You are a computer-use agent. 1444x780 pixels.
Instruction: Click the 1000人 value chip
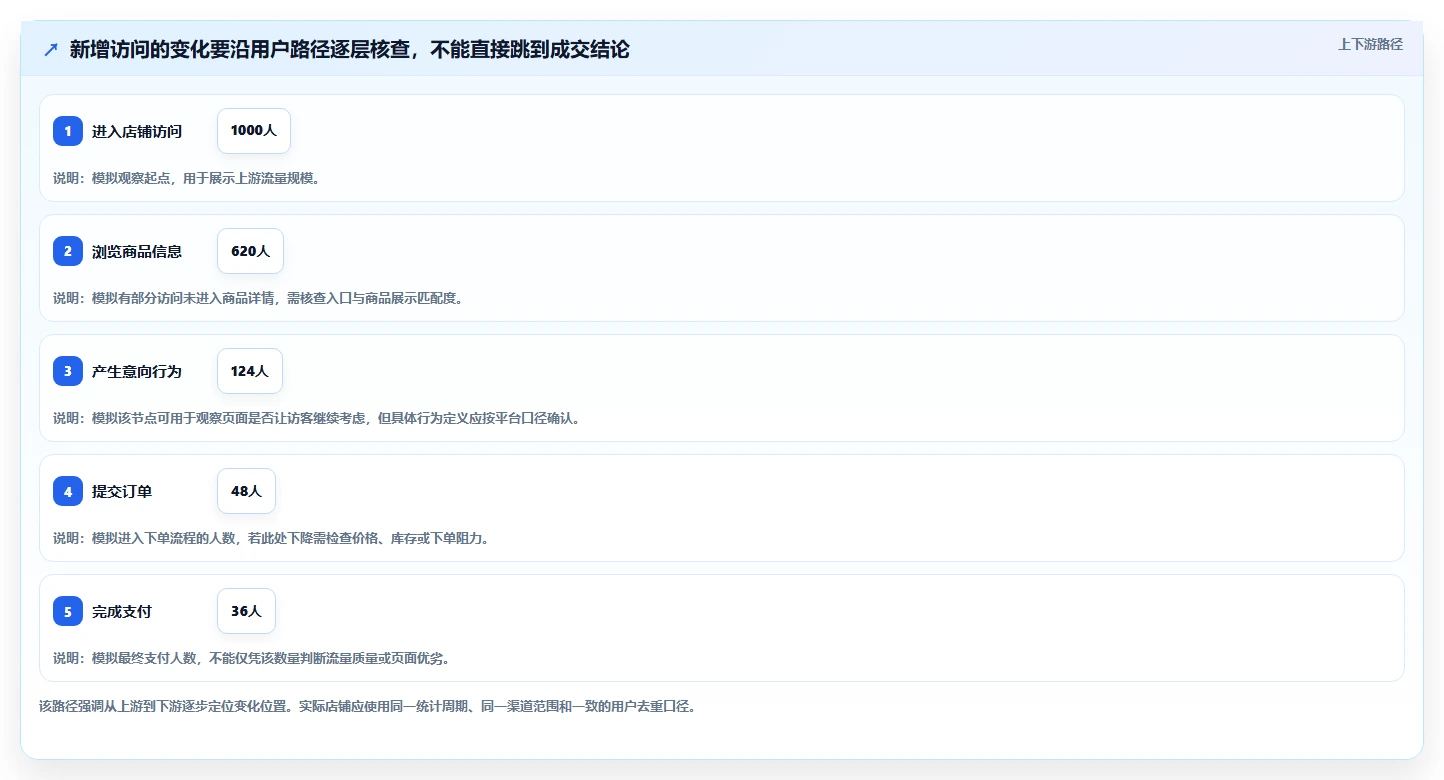pyautogui.click(x=254, y=131)
